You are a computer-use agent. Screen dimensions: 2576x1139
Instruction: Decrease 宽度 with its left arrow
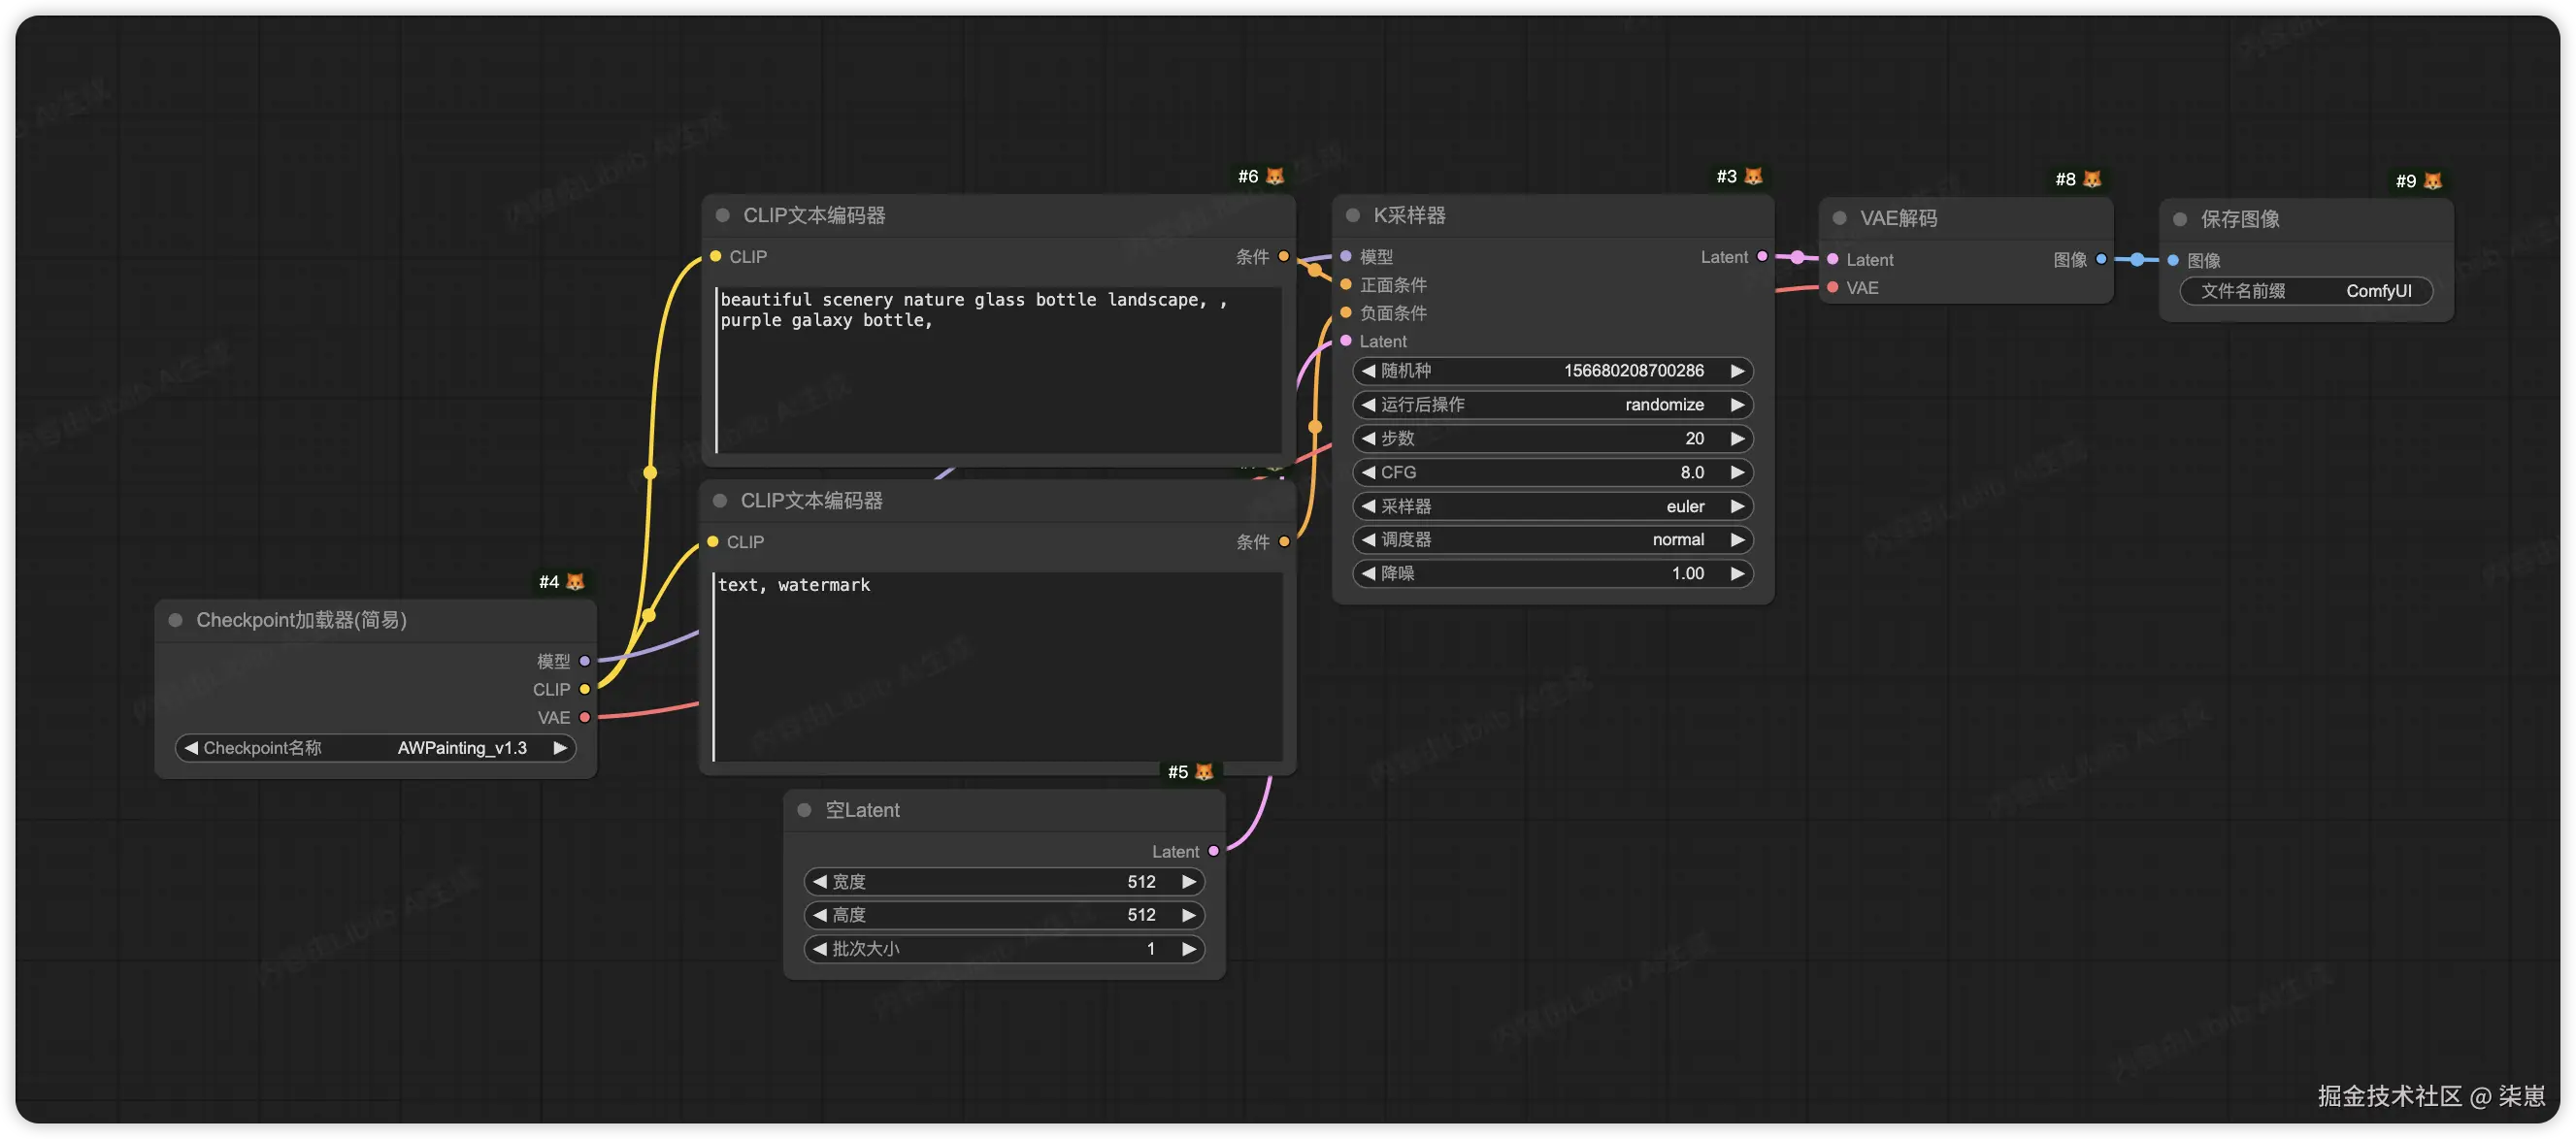820,881
